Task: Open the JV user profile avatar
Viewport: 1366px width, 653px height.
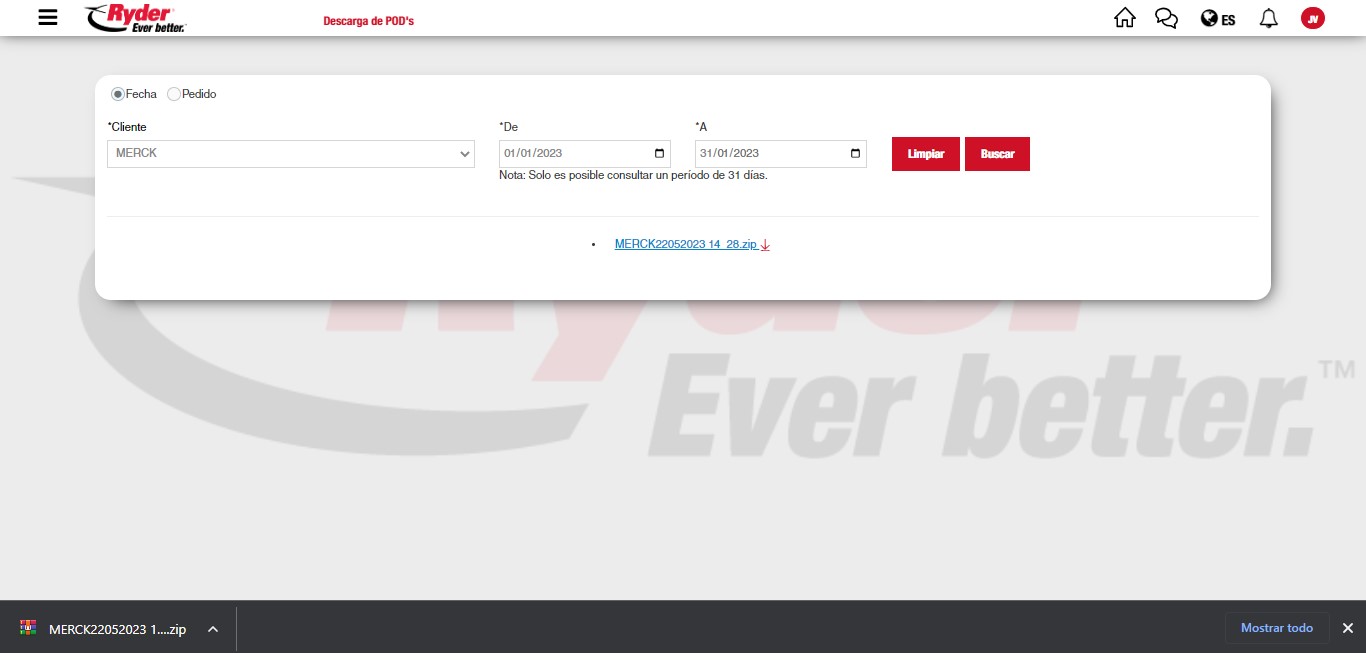Action: [1312, 18]
